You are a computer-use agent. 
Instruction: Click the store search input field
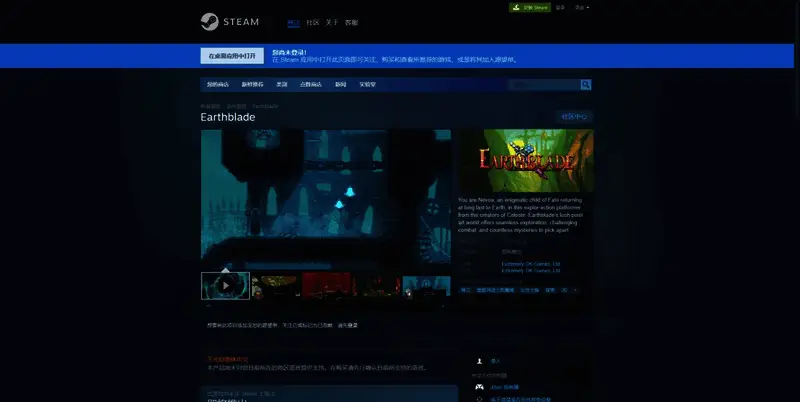(543, 85)
